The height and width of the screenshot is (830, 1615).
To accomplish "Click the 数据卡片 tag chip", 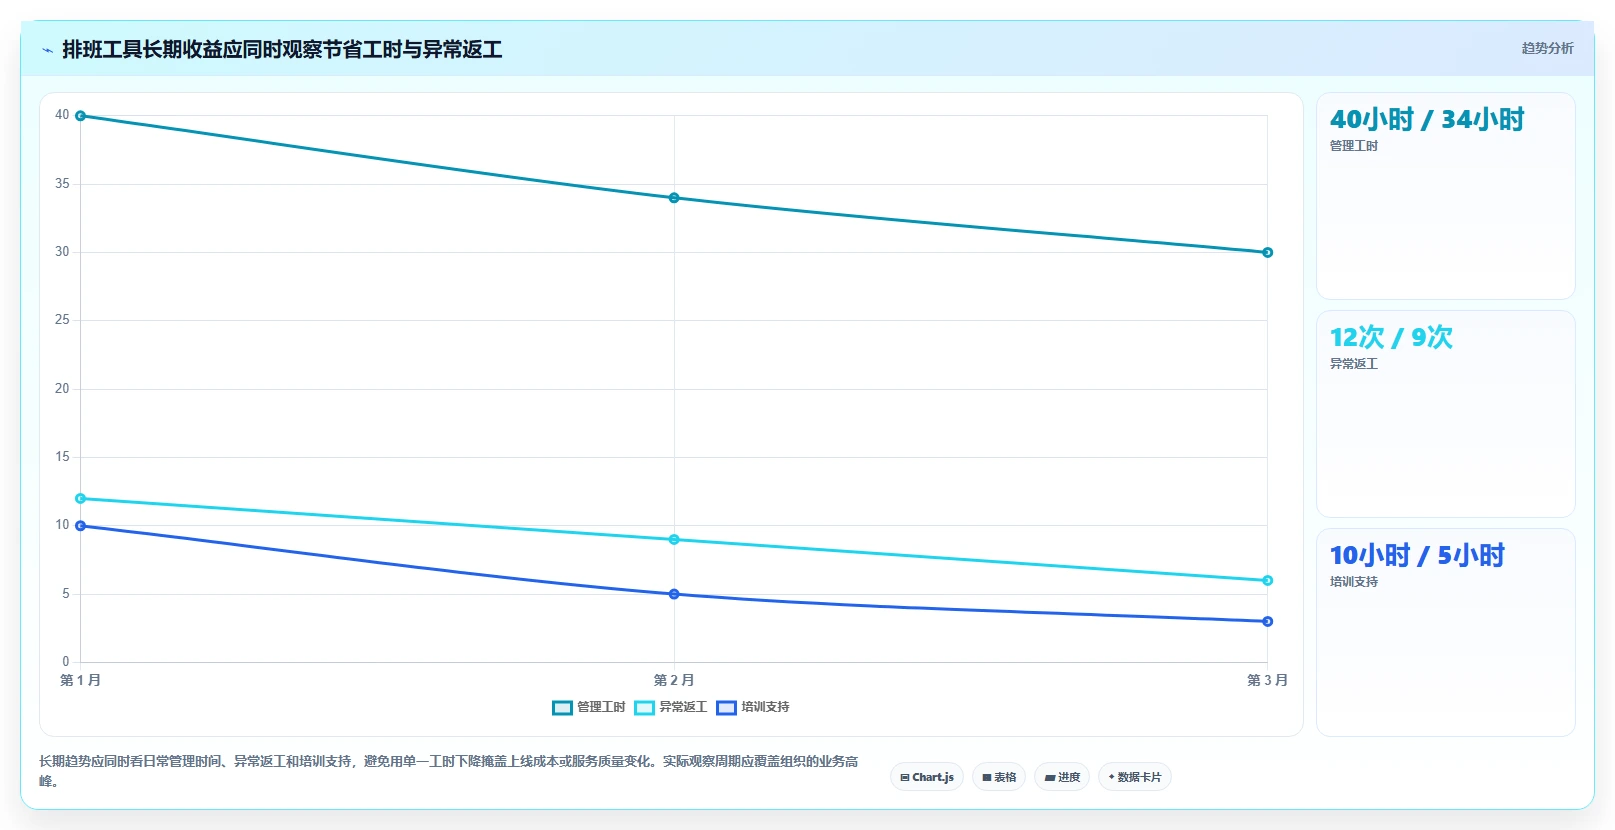I will pos(1135,777).
